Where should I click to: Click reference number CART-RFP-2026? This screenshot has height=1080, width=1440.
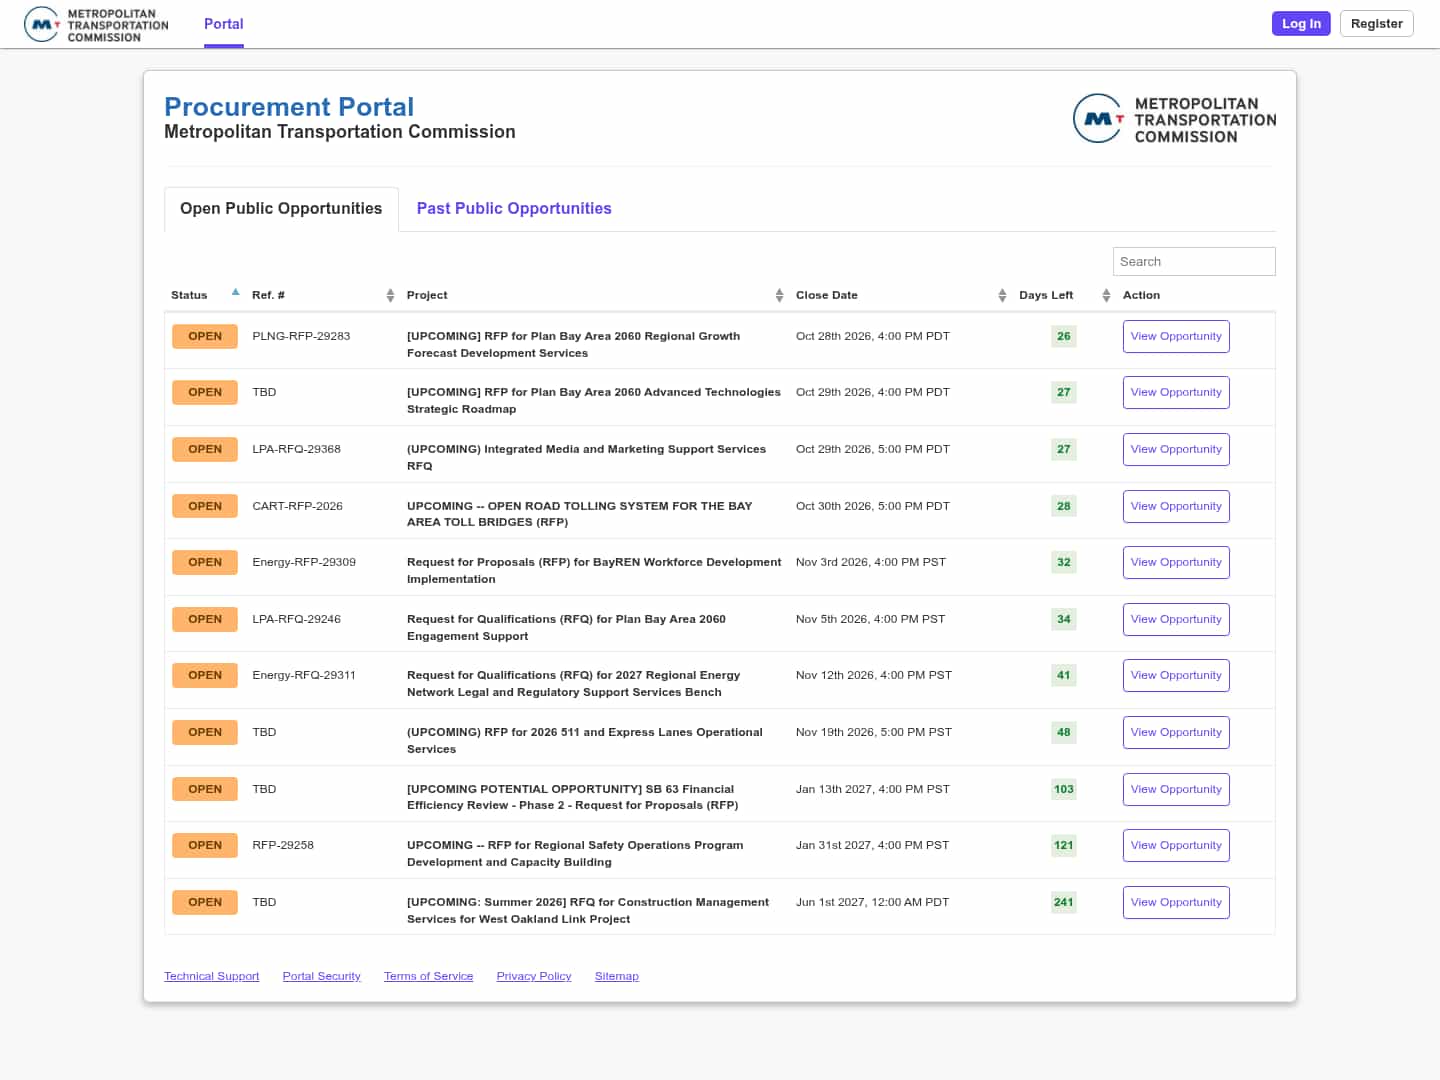coord(297,506)
